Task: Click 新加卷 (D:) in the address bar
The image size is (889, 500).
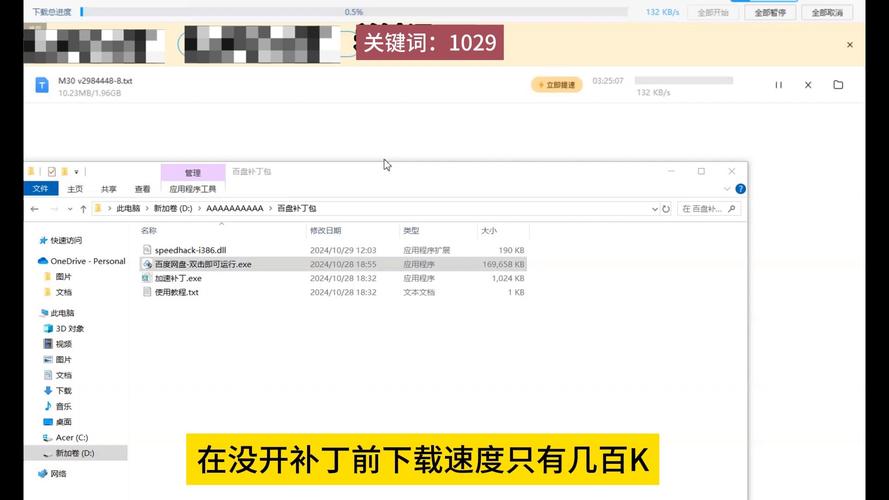Action: coord(173,209)
